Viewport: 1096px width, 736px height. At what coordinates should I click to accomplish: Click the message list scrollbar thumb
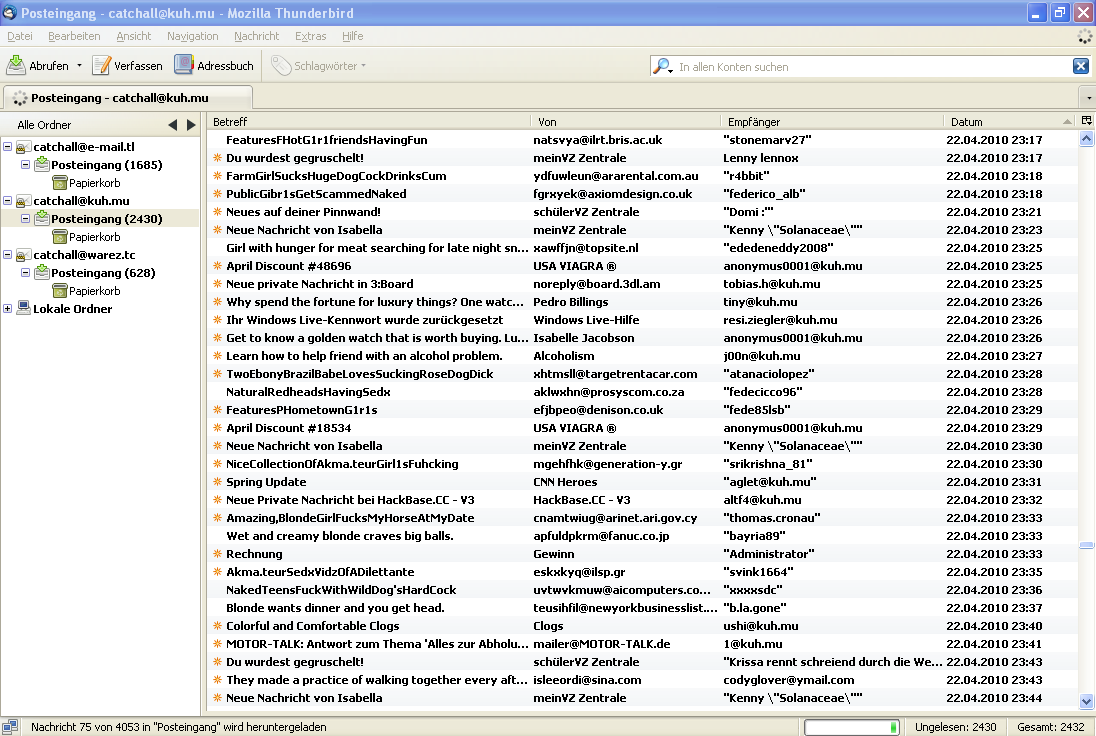coord(1086,544)
